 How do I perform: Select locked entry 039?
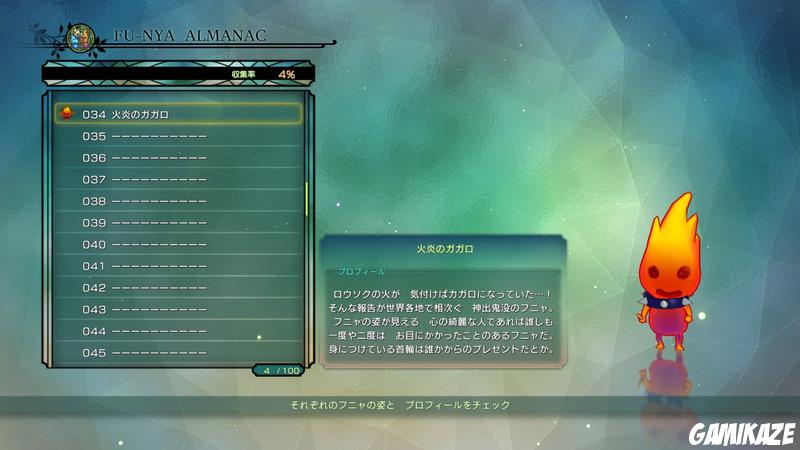(178, 223)
